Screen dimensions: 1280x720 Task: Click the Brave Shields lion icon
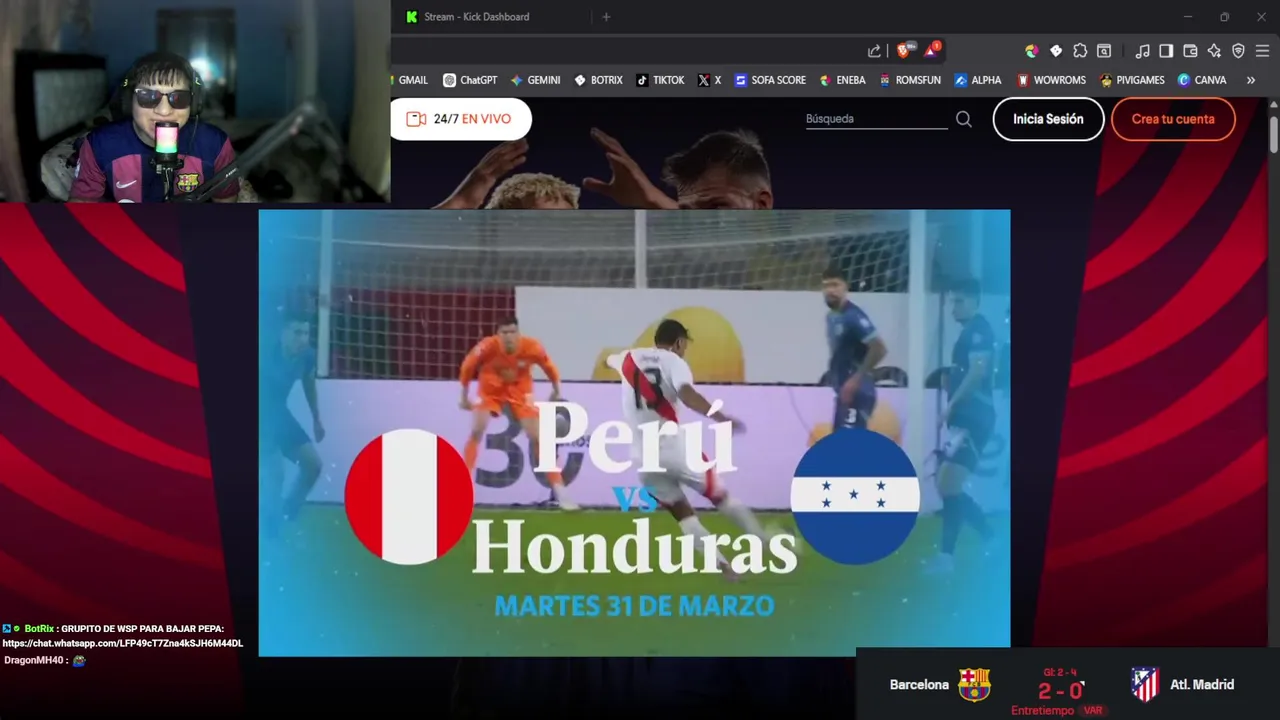904,50
